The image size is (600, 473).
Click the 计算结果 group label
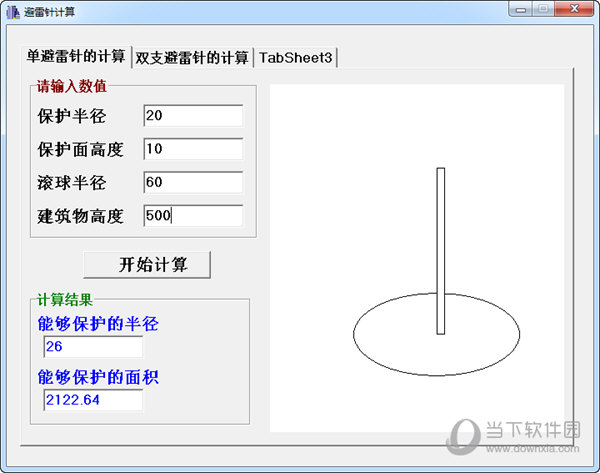[65, 300]
